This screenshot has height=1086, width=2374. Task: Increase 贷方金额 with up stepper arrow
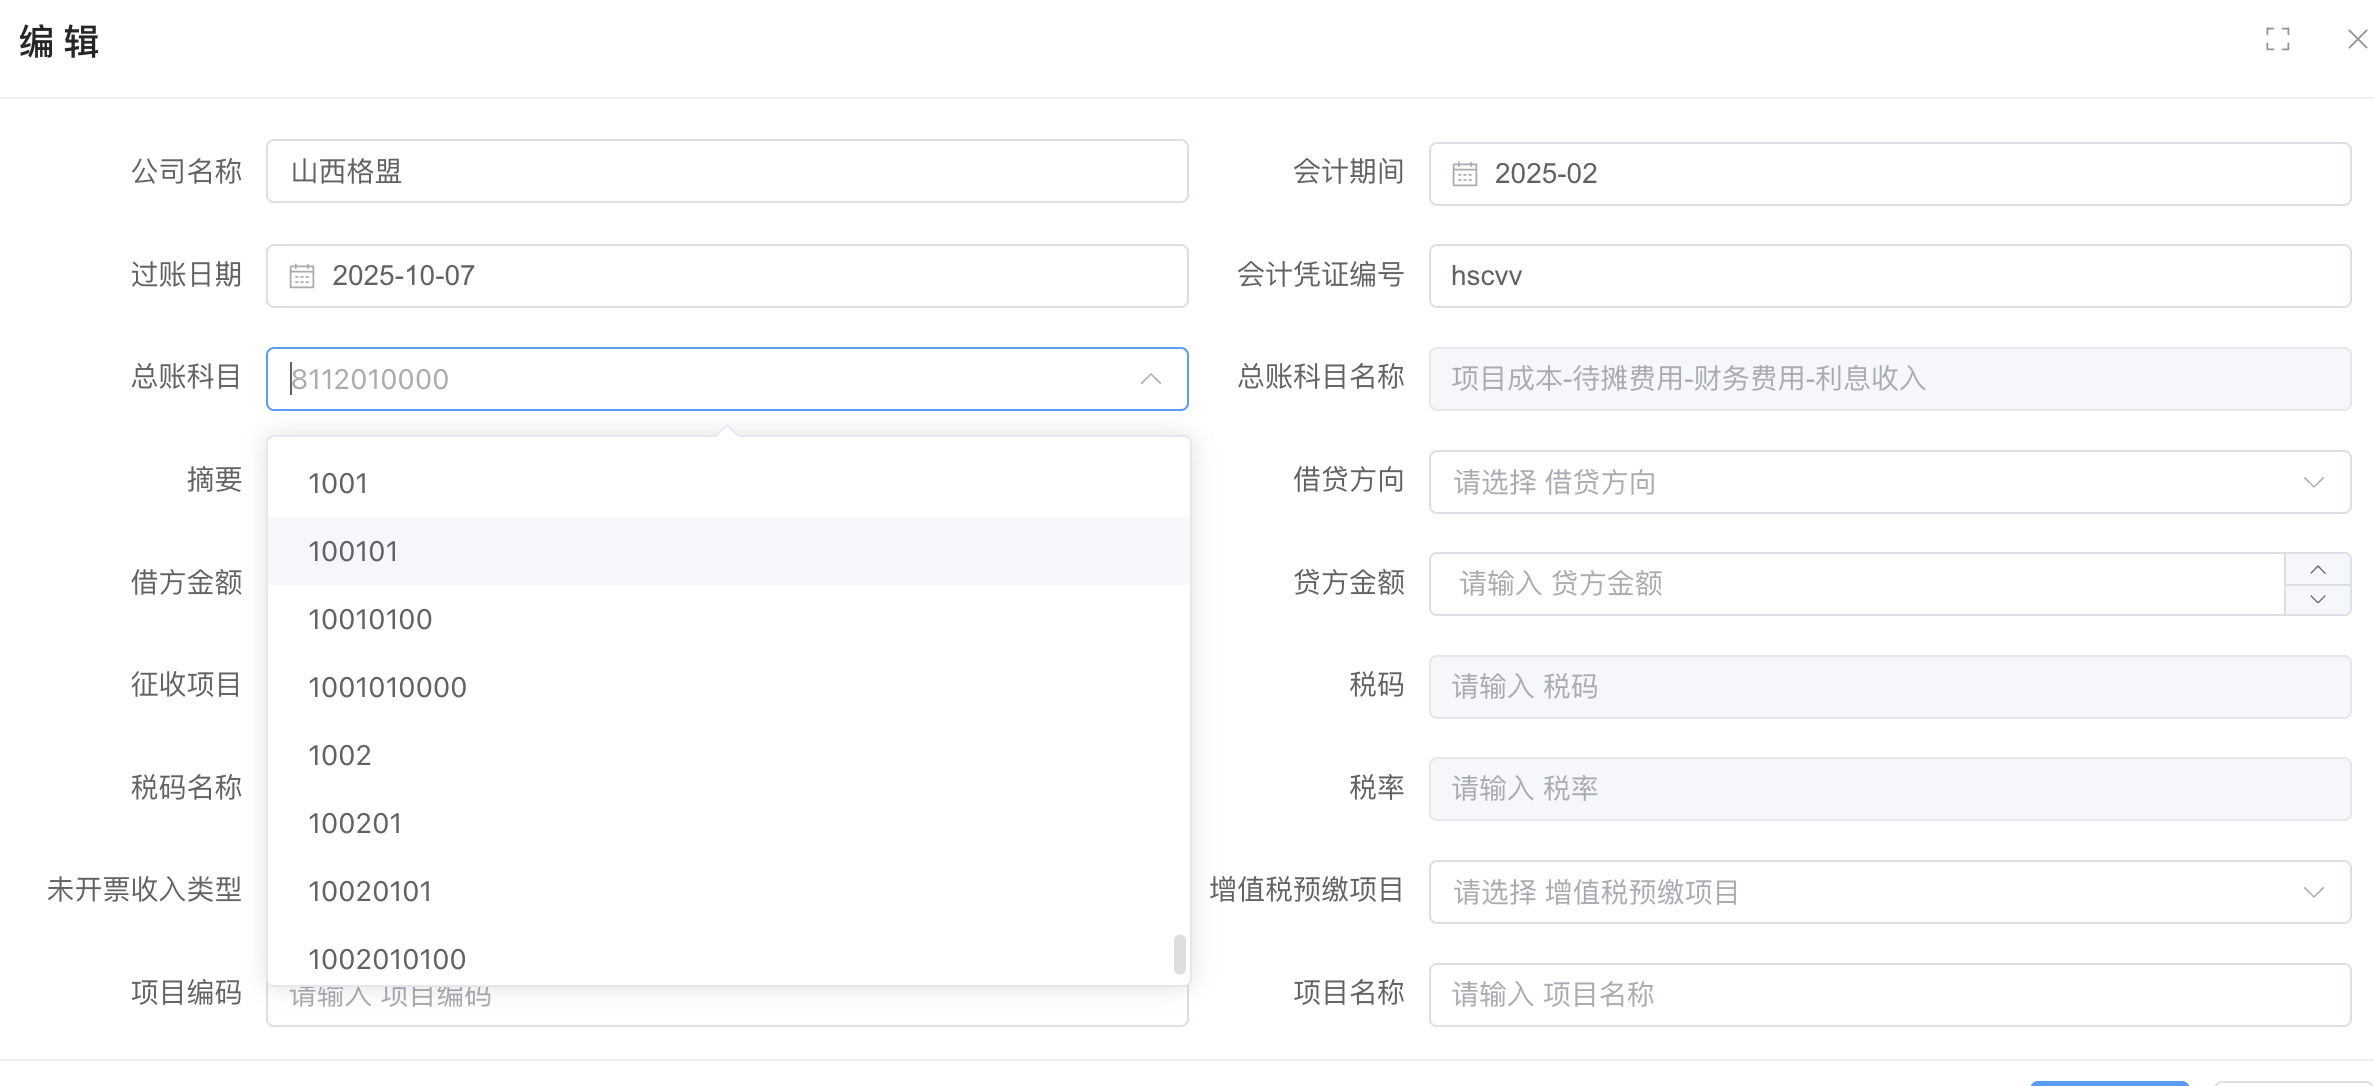tap(2317, 569)
